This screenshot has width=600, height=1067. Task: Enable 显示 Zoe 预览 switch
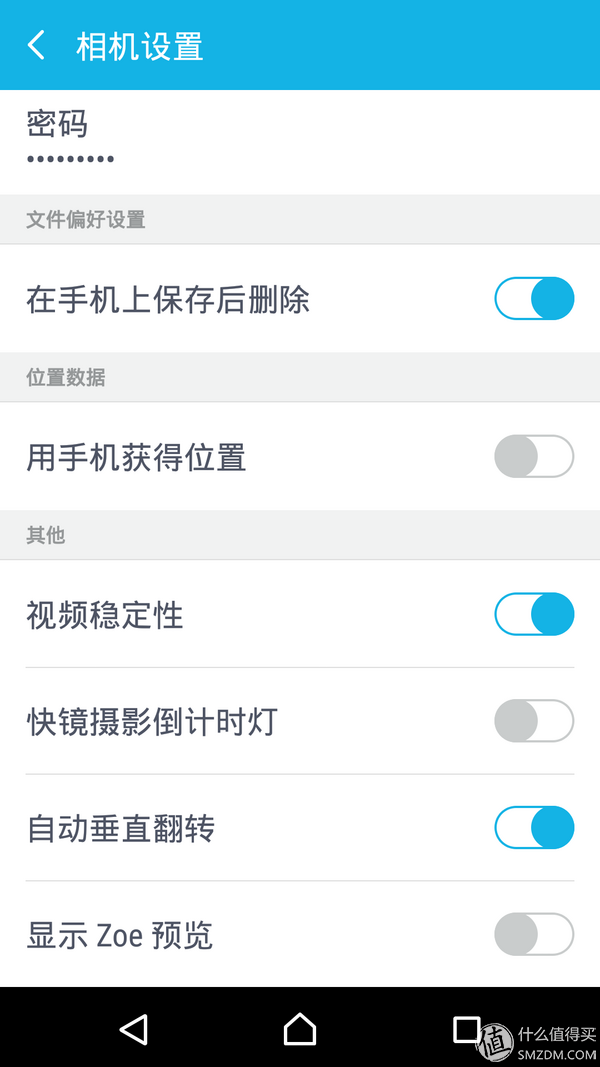[534, 935]
